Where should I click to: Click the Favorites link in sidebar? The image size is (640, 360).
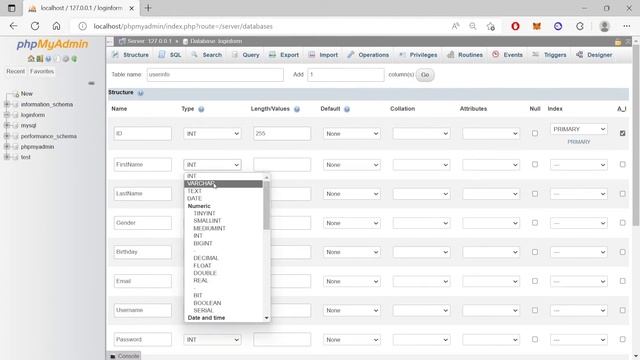tap(42, 71)
